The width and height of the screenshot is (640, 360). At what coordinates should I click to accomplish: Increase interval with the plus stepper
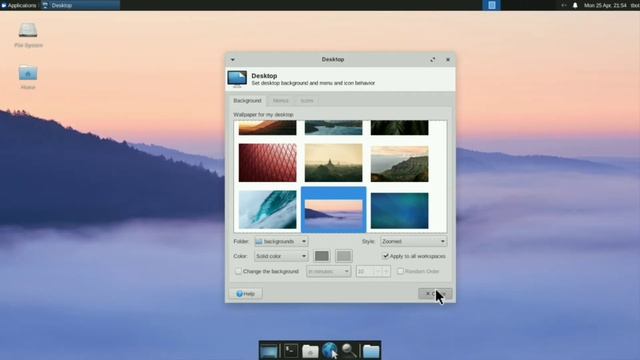(x=386, y=271)
